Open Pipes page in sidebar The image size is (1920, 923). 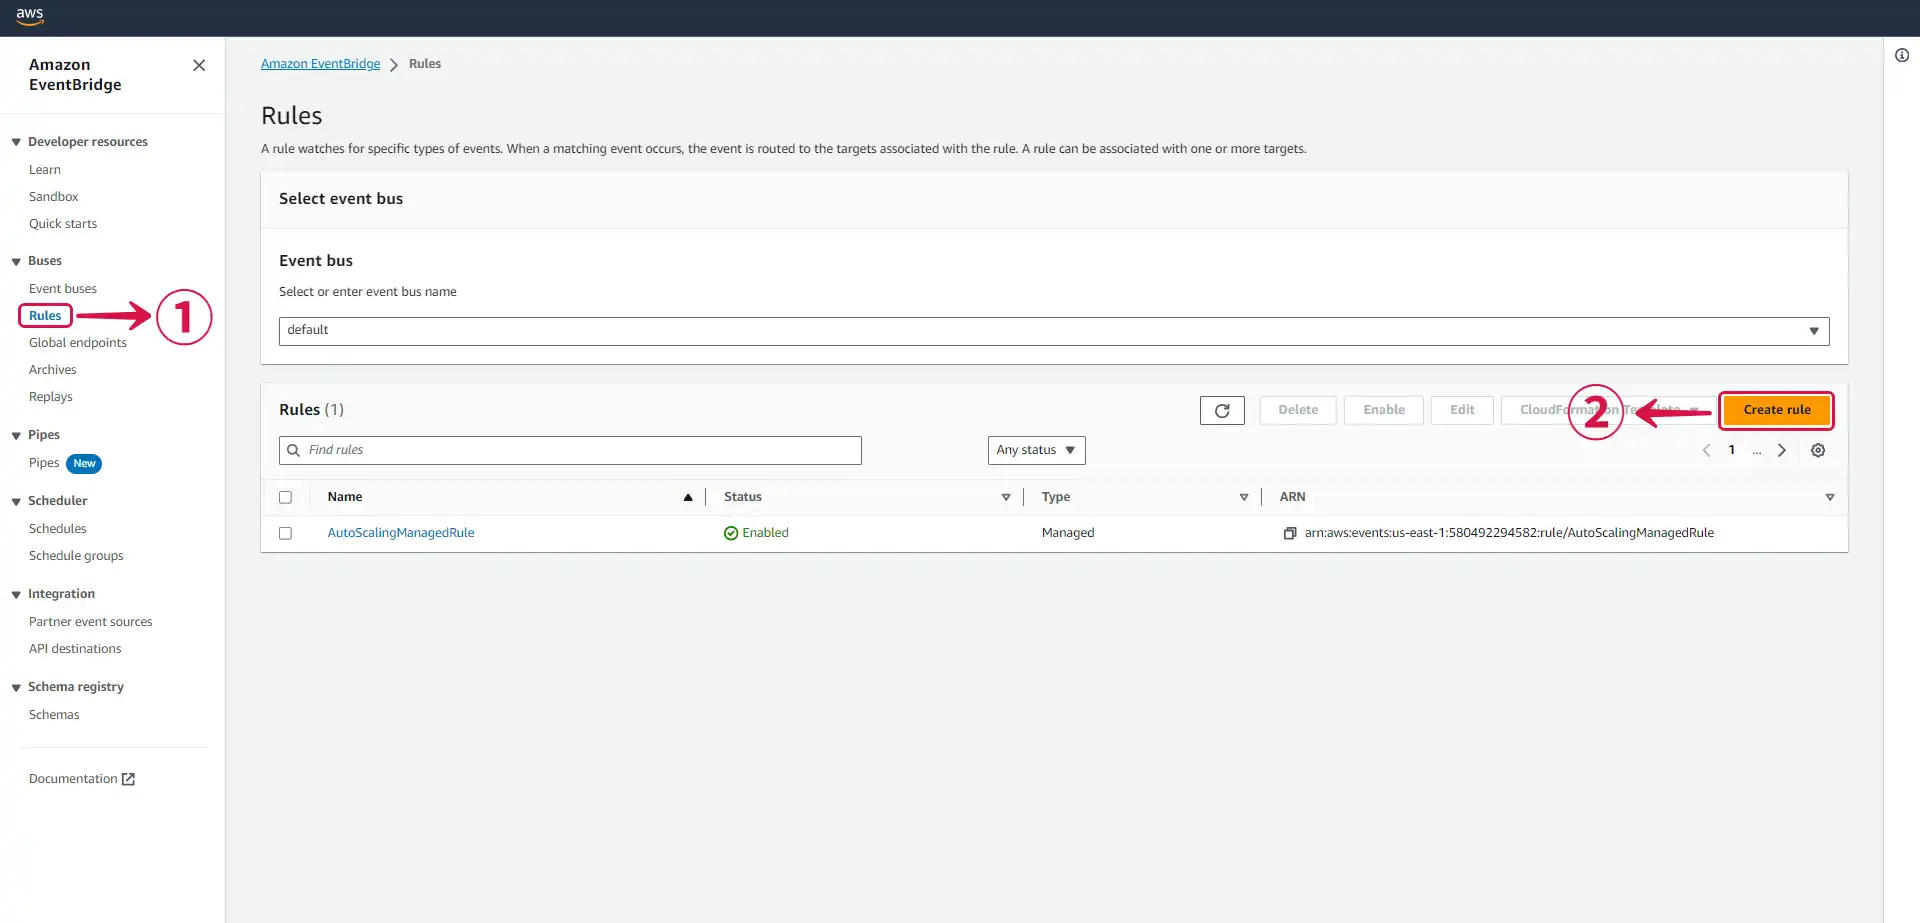(44, 463)
